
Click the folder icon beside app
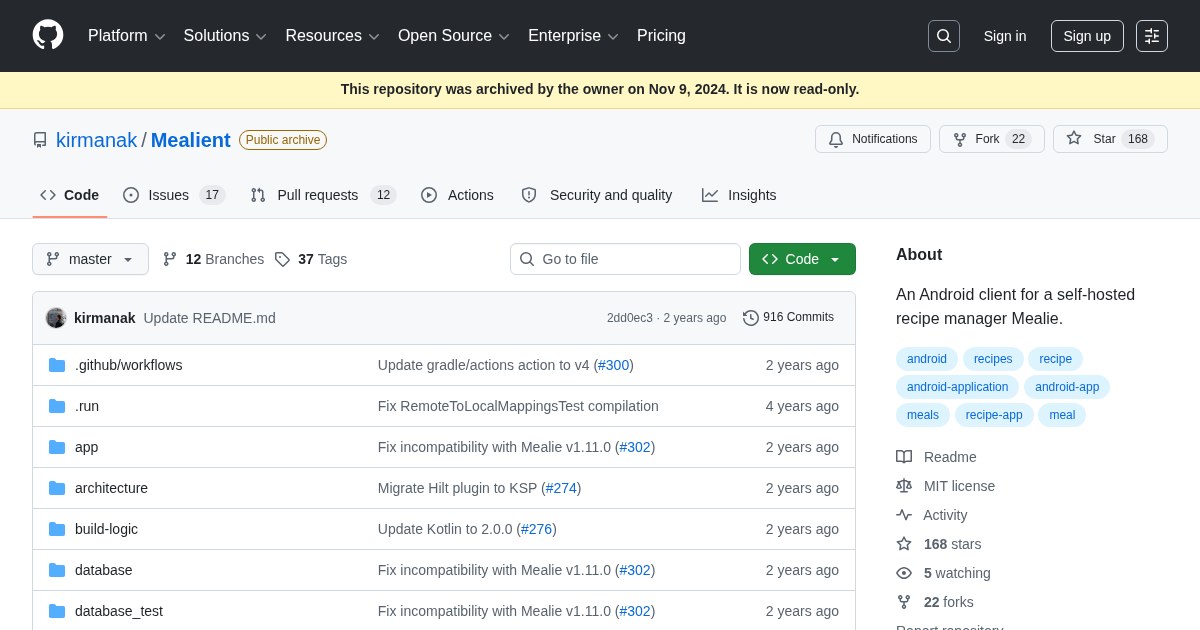[x=57, y=447]
